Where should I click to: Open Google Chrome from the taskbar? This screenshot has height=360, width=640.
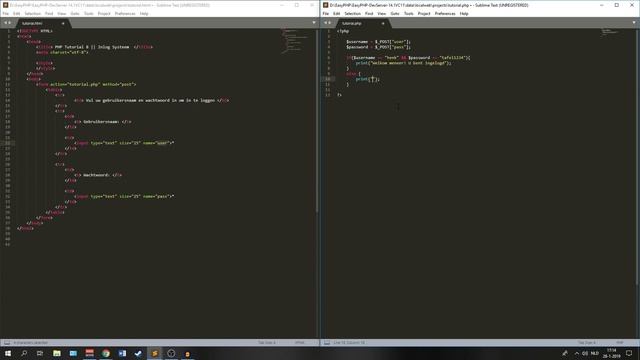pyautogui.click(x=106, y=353)
